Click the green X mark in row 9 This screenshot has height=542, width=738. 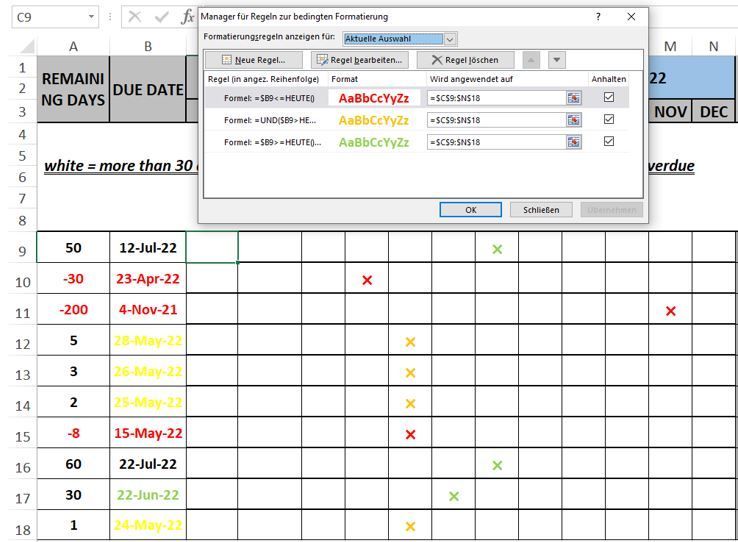tap(497, 249)
